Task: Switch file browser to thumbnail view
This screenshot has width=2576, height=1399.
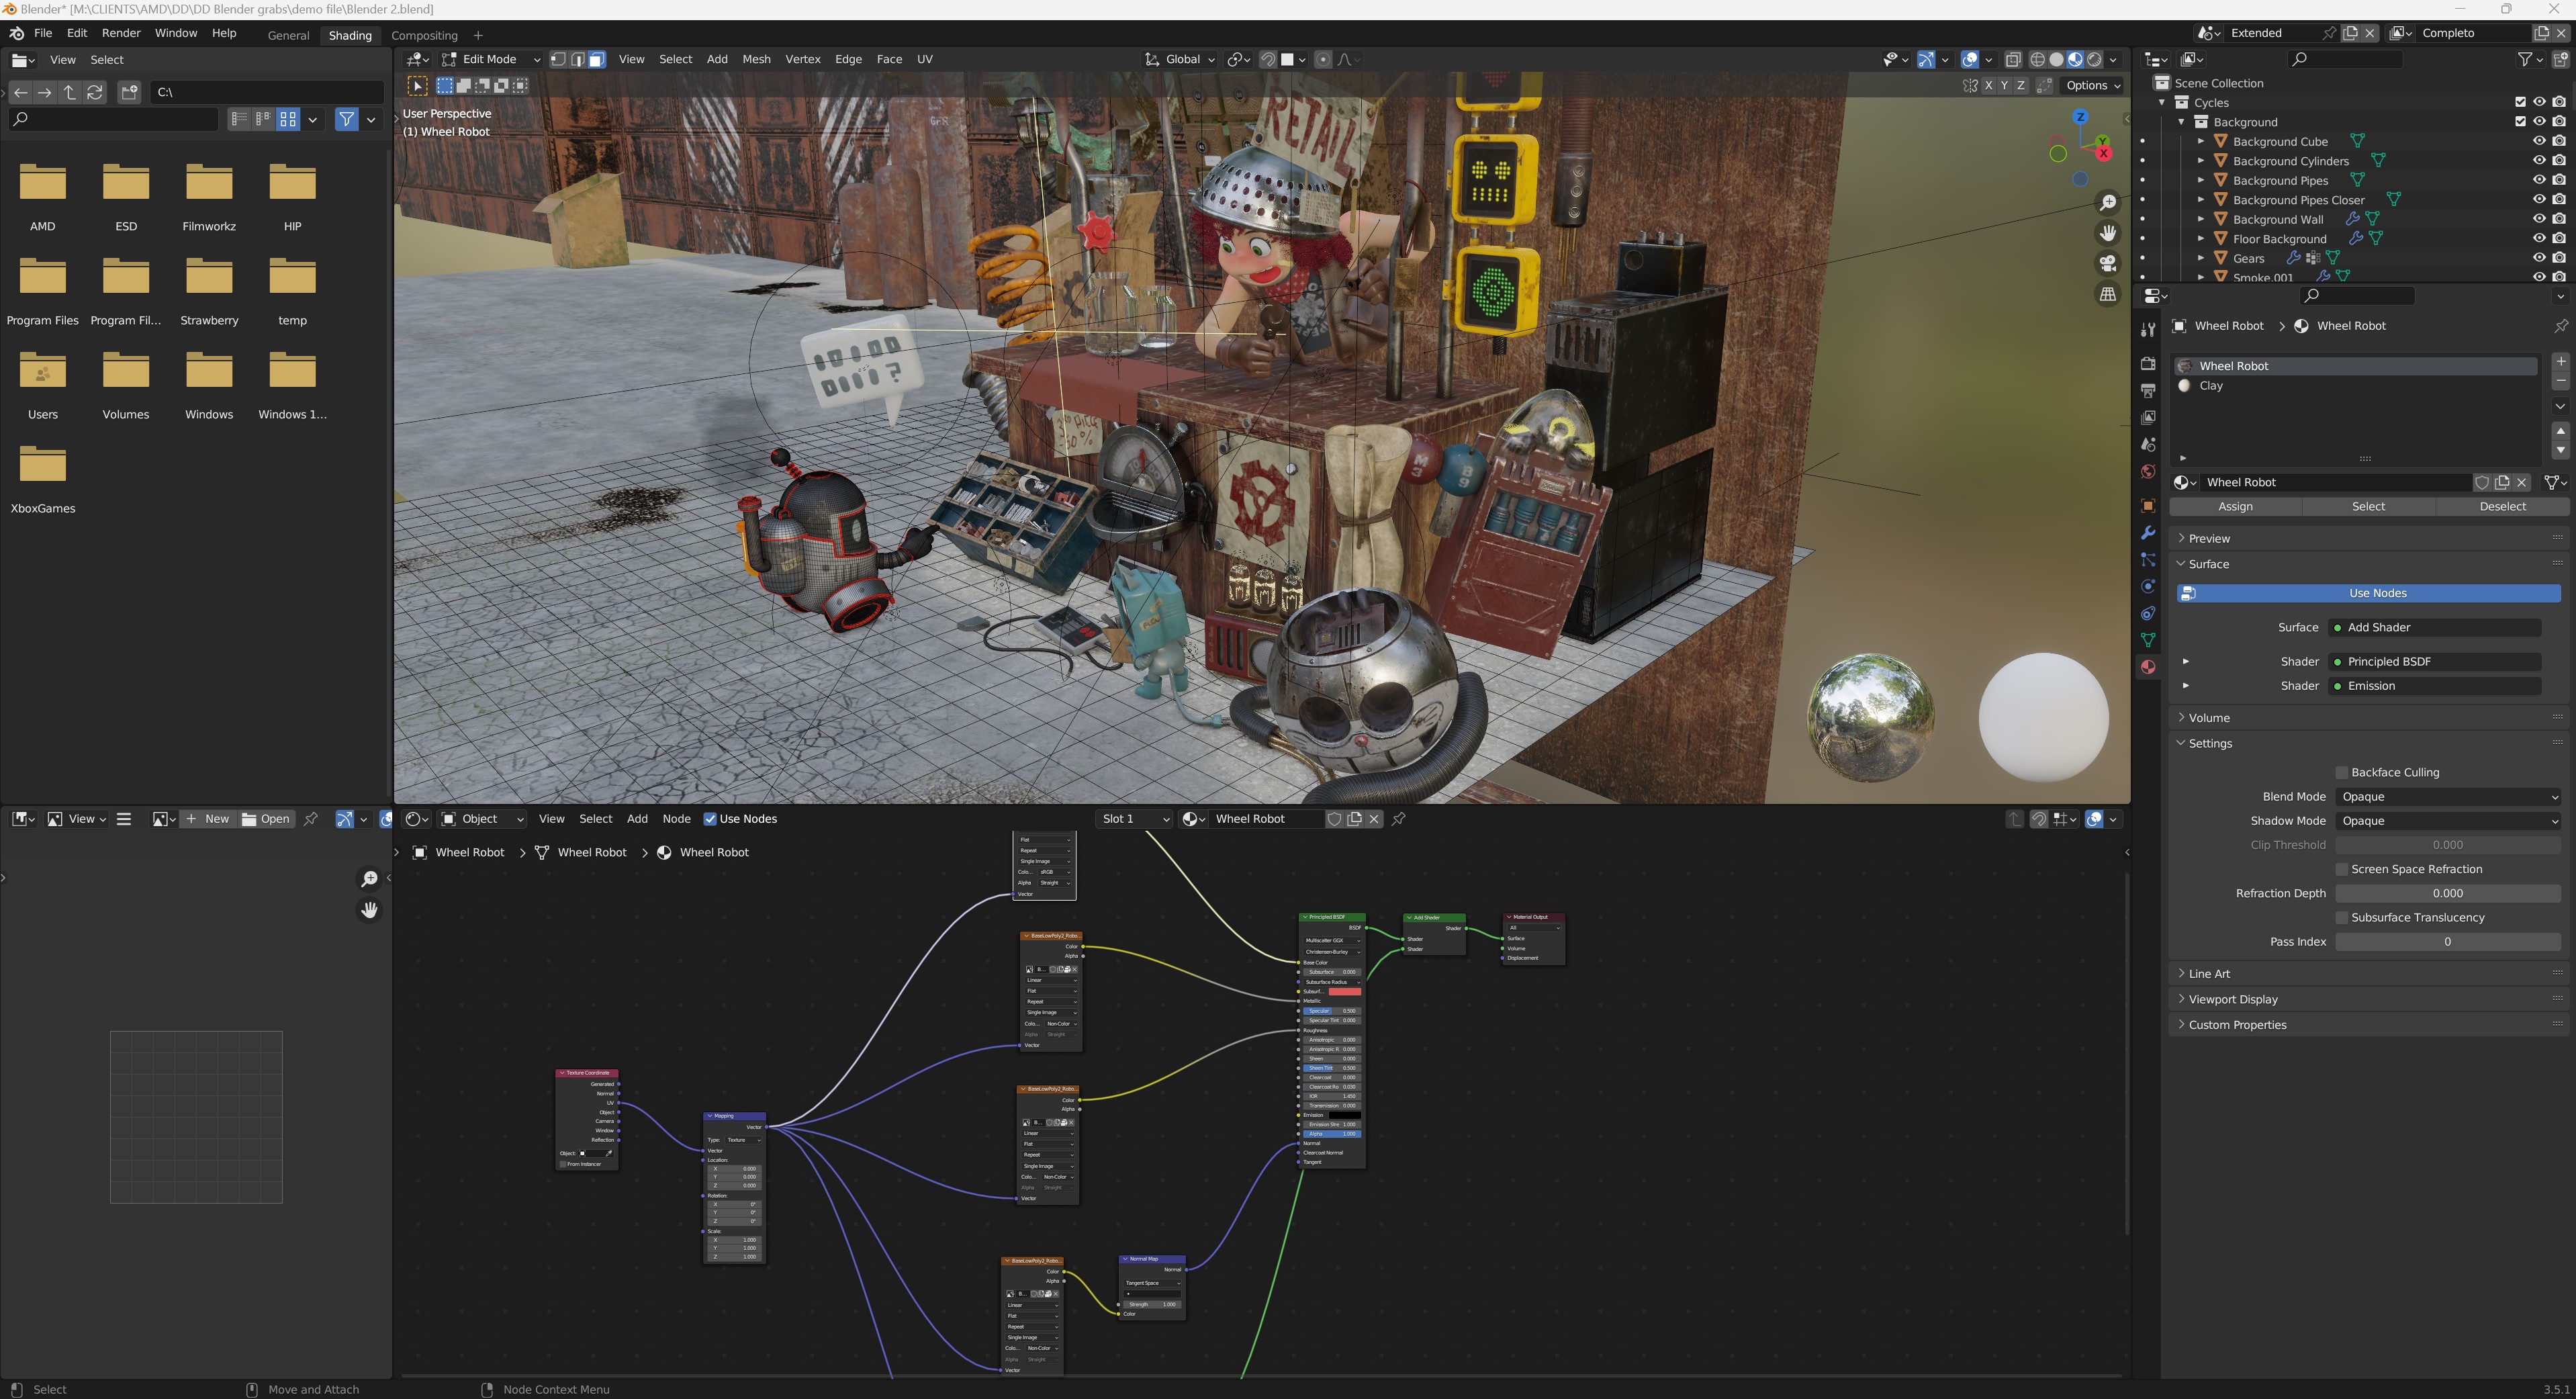Action: coord(288,119)
